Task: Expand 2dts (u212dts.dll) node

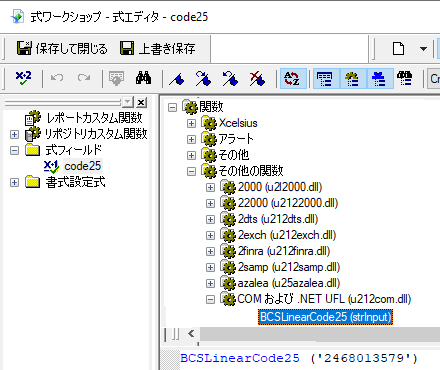Action: pos(210,219)
